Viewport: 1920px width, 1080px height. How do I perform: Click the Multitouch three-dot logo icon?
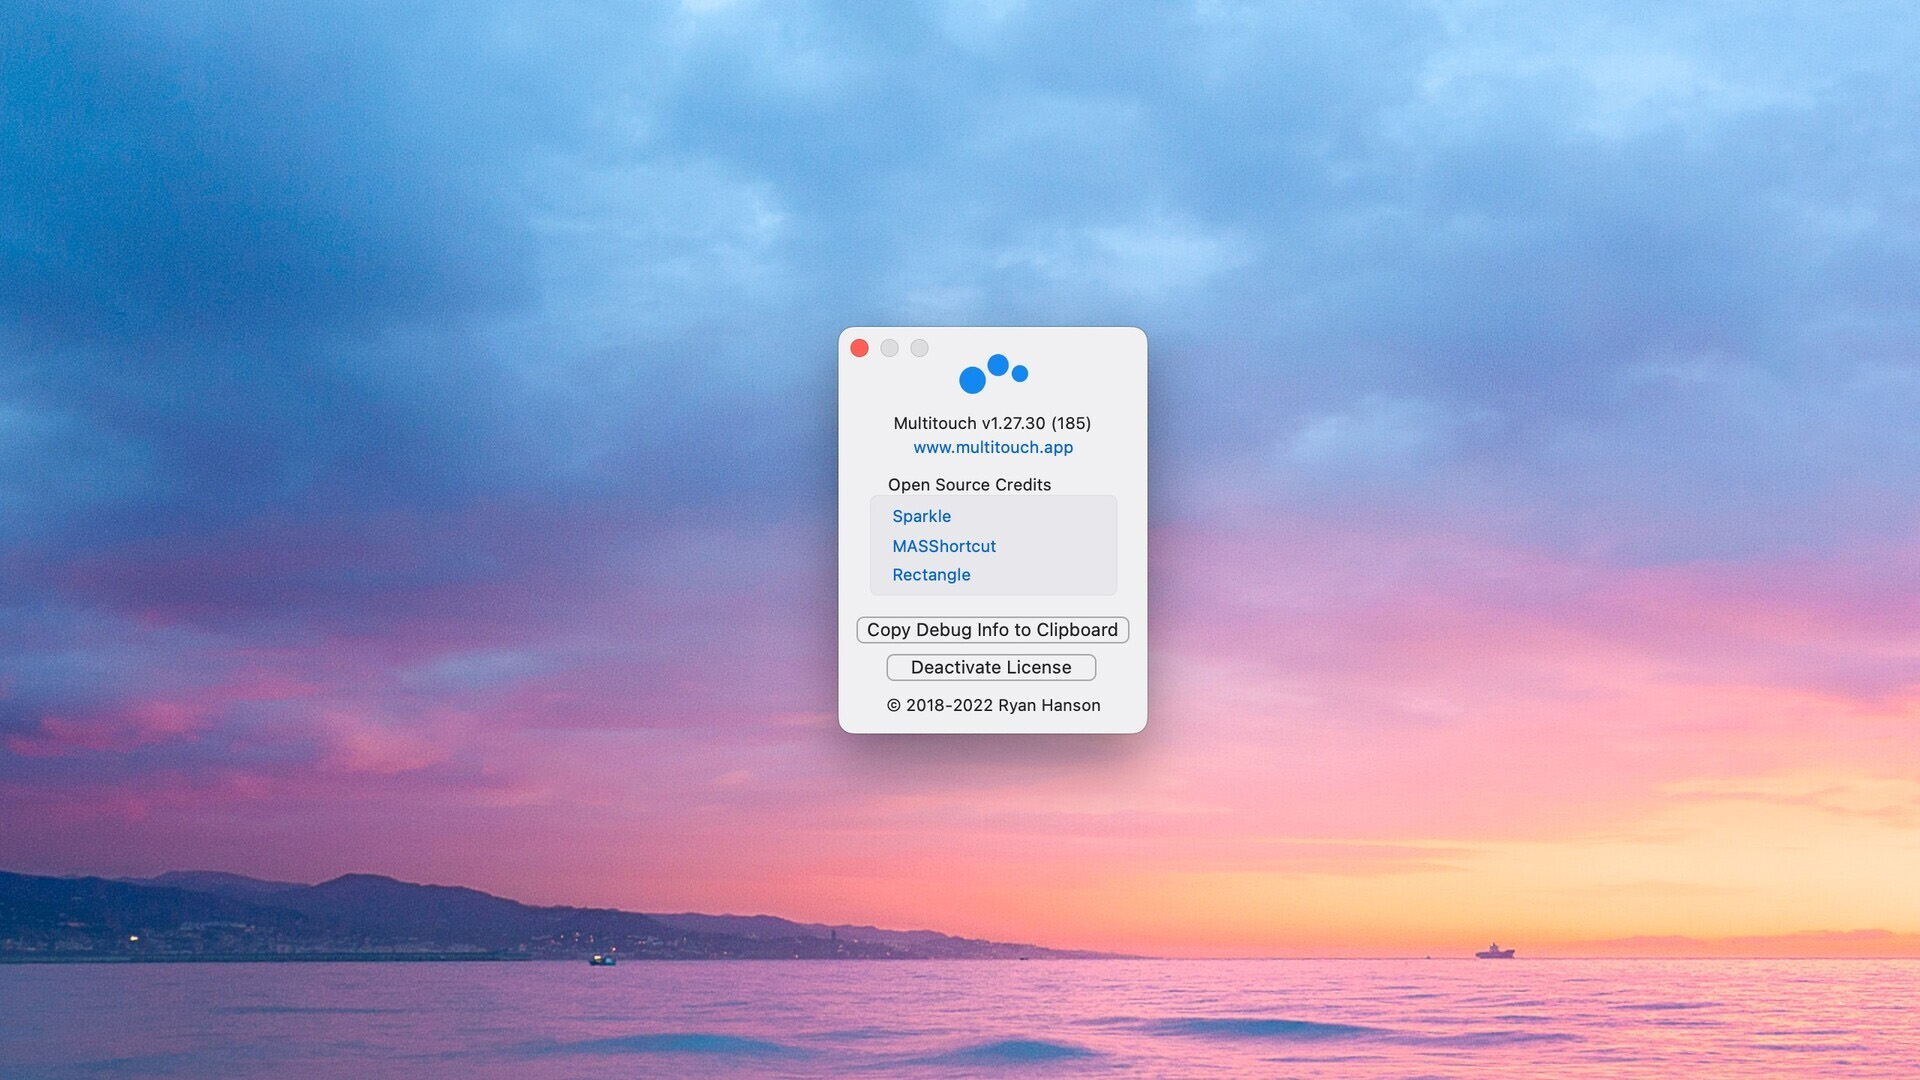[x=994, y=374]
